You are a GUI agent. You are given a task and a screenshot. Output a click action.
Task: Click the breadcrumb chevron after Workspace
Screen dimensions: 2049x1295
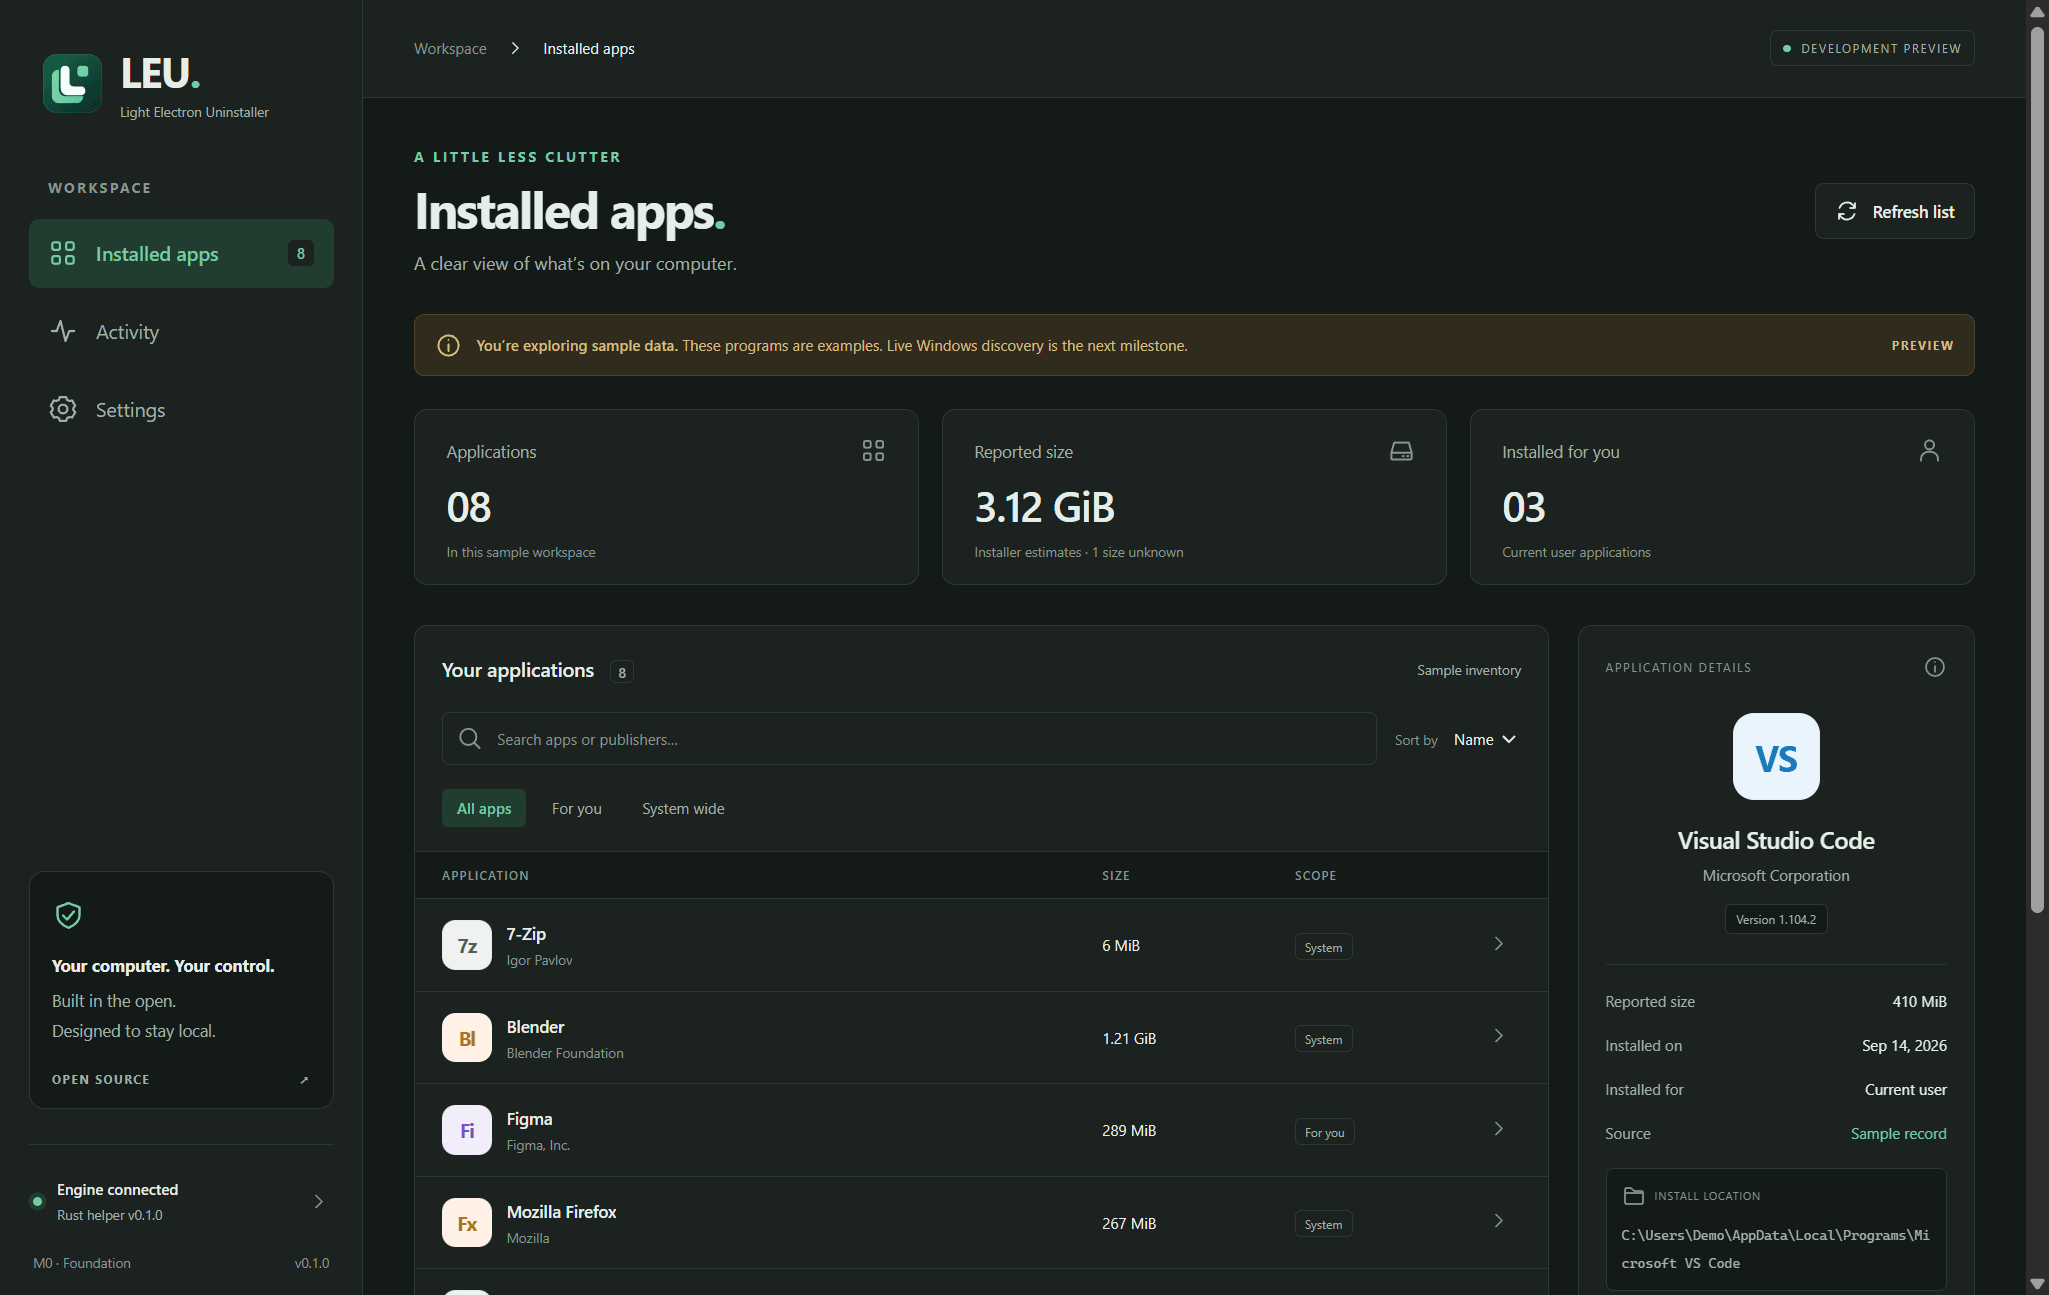(515, 48)
